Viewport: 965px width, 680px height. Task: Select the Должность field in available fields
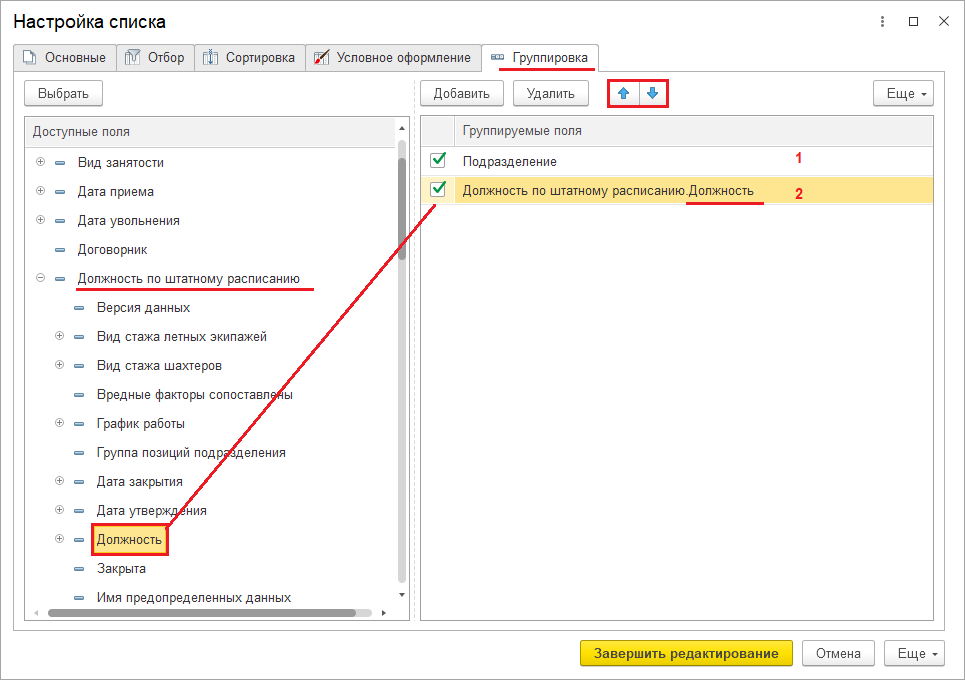click(x=129, y=540)
